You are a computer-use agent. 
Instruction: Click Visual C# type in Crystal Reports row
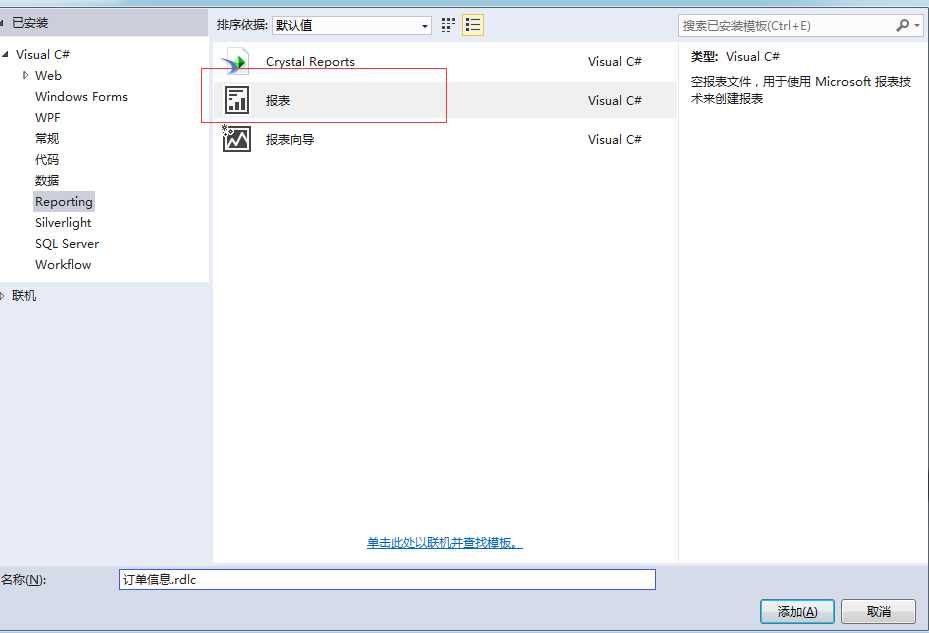(614, 62)
